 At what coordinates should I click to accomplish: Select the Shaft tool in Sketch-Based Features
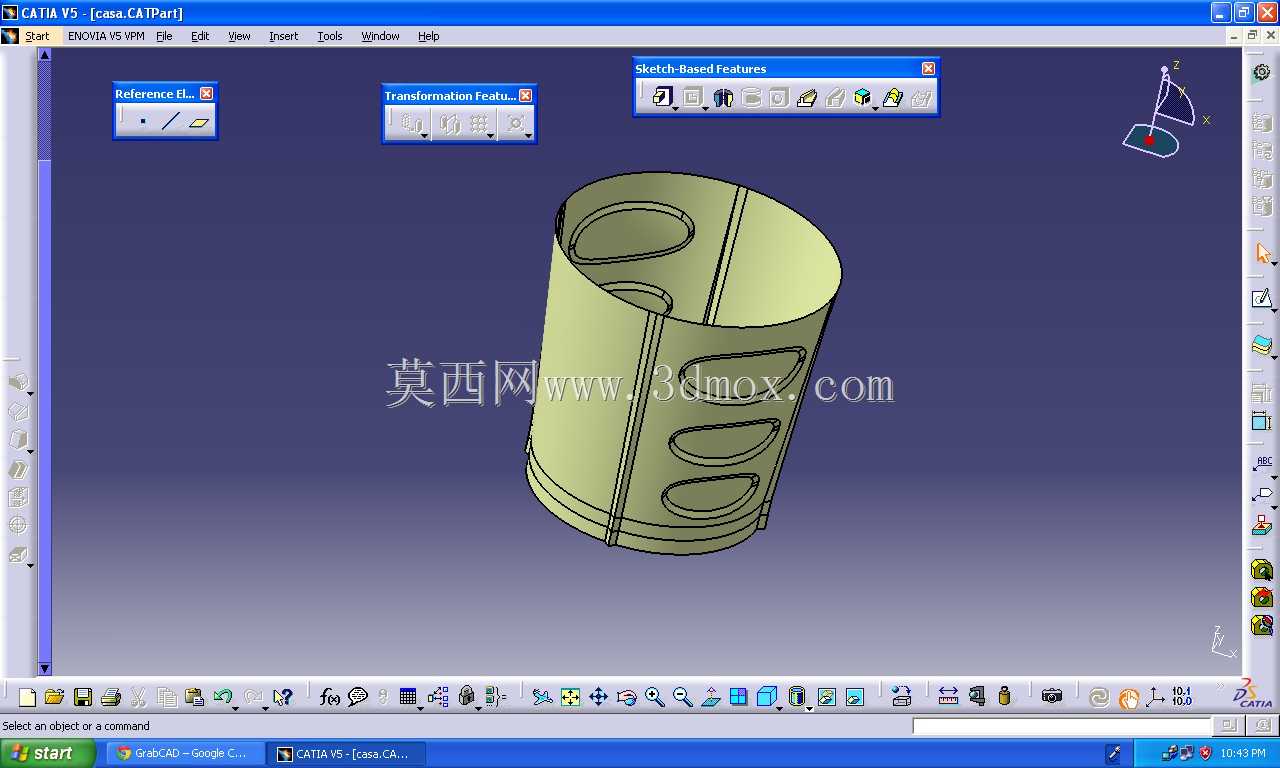[723, 97]
